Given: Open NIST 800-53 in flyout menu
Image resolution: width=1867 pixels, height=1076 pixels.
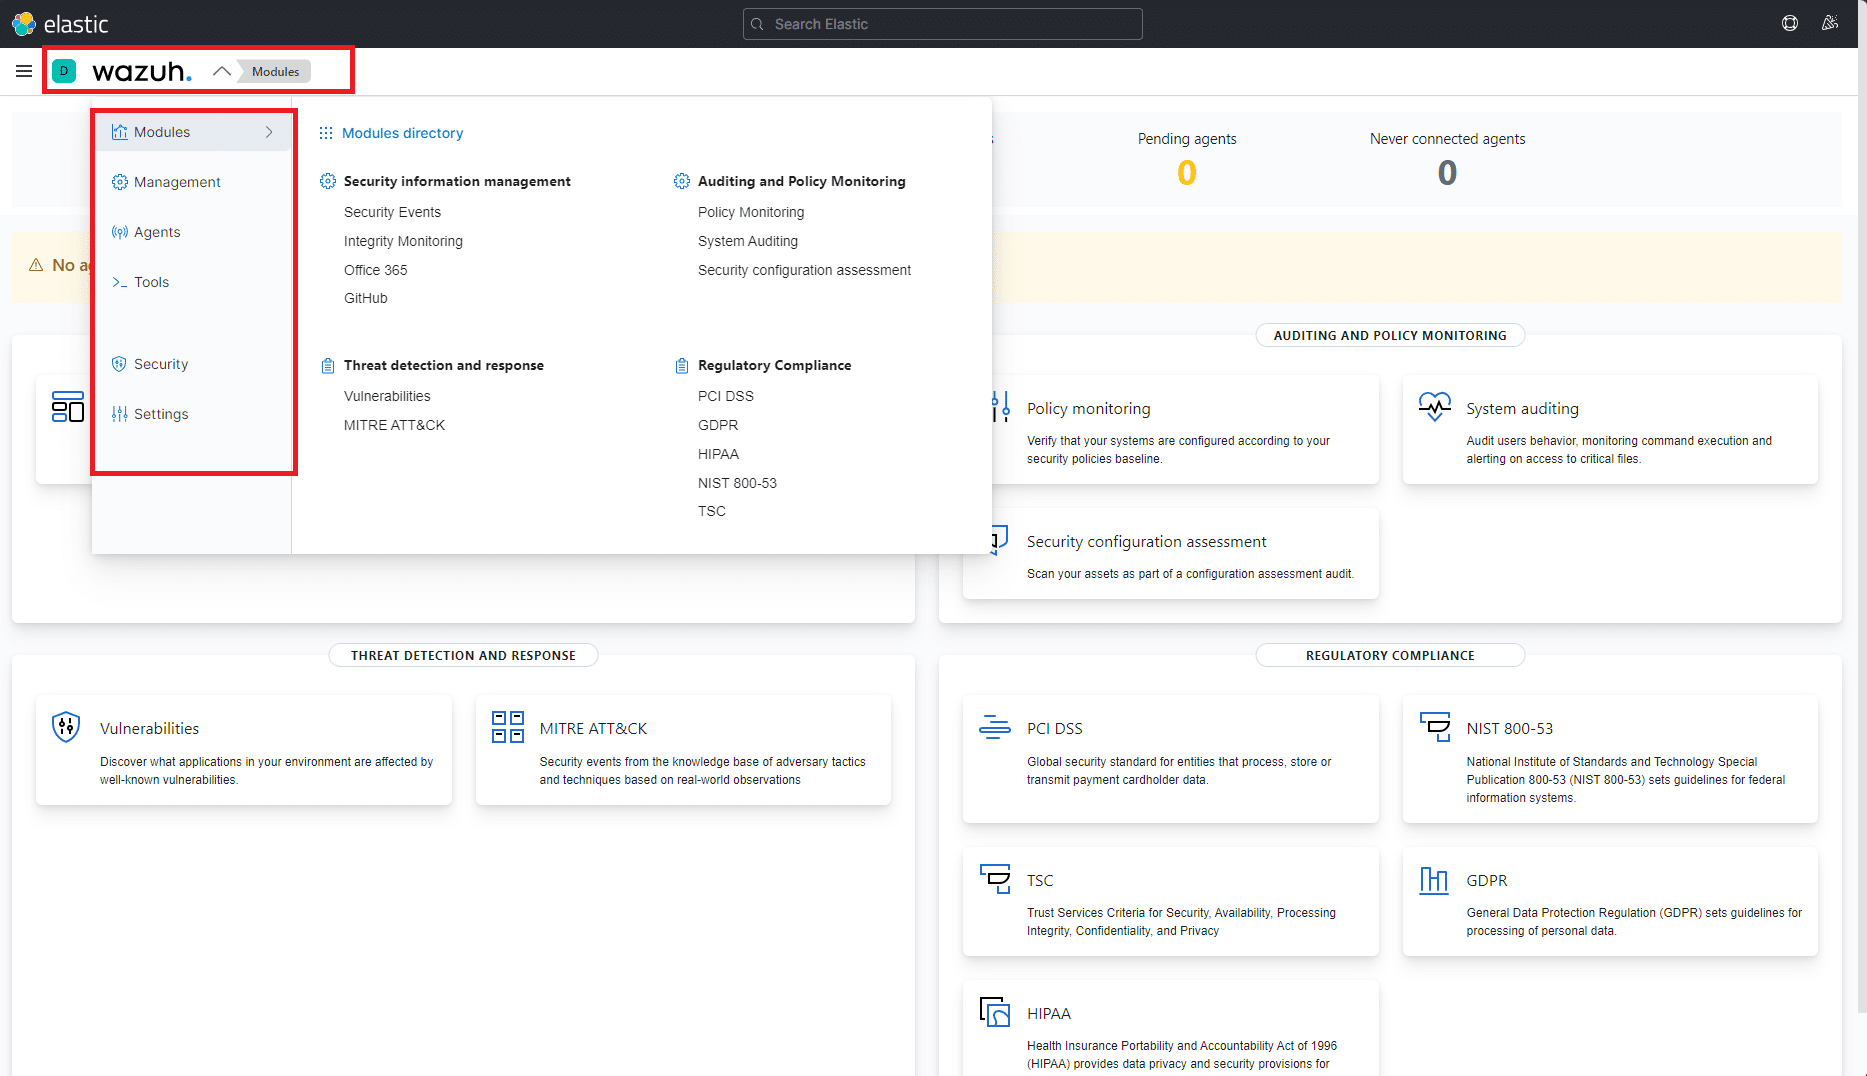Looking at the screenshot, I should click(737, 483).
